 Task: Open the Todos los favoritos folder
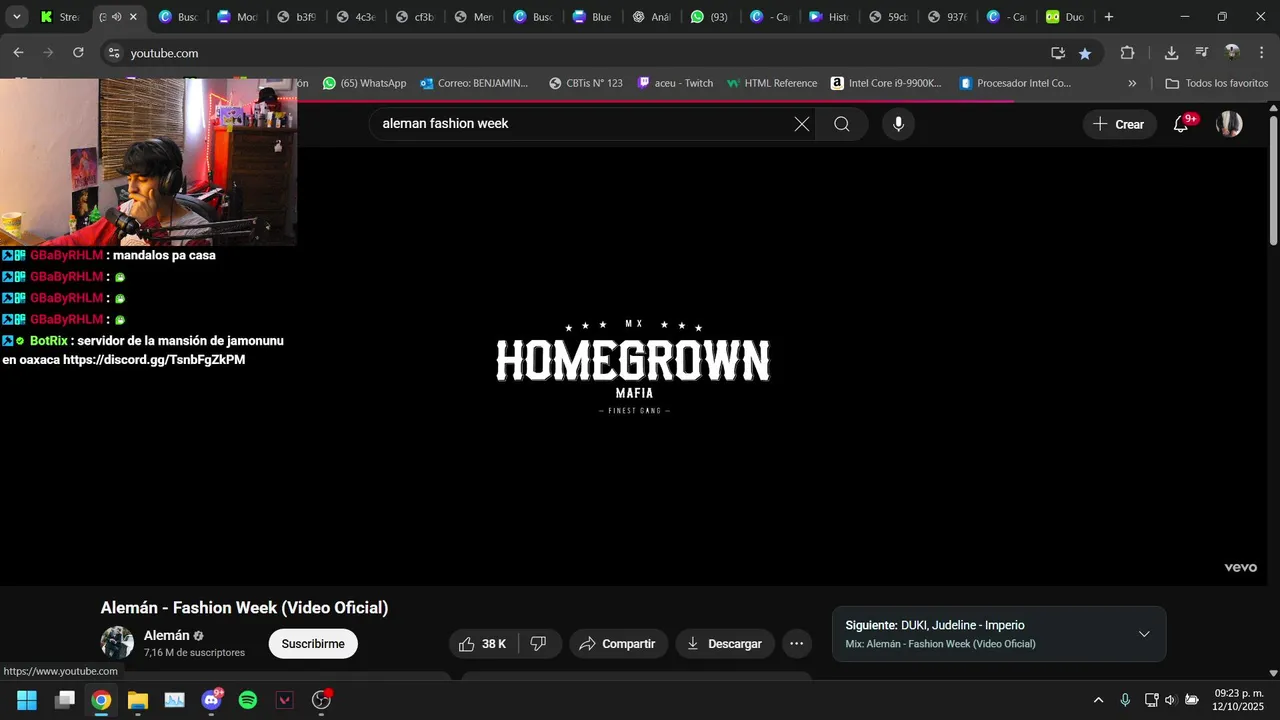(x=1217, y=83)
